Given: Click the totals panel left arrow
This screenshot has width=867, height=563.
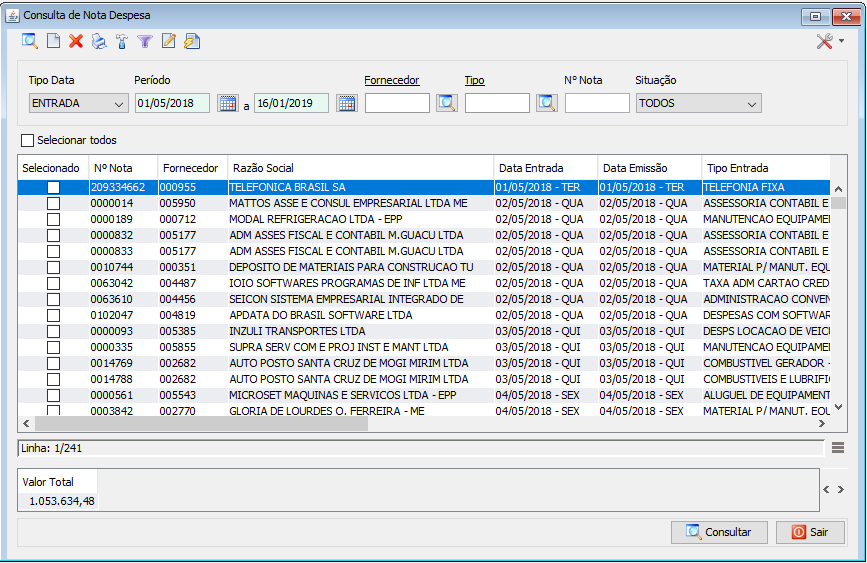Looking at the screenshot, I should [x=826, y=489].
